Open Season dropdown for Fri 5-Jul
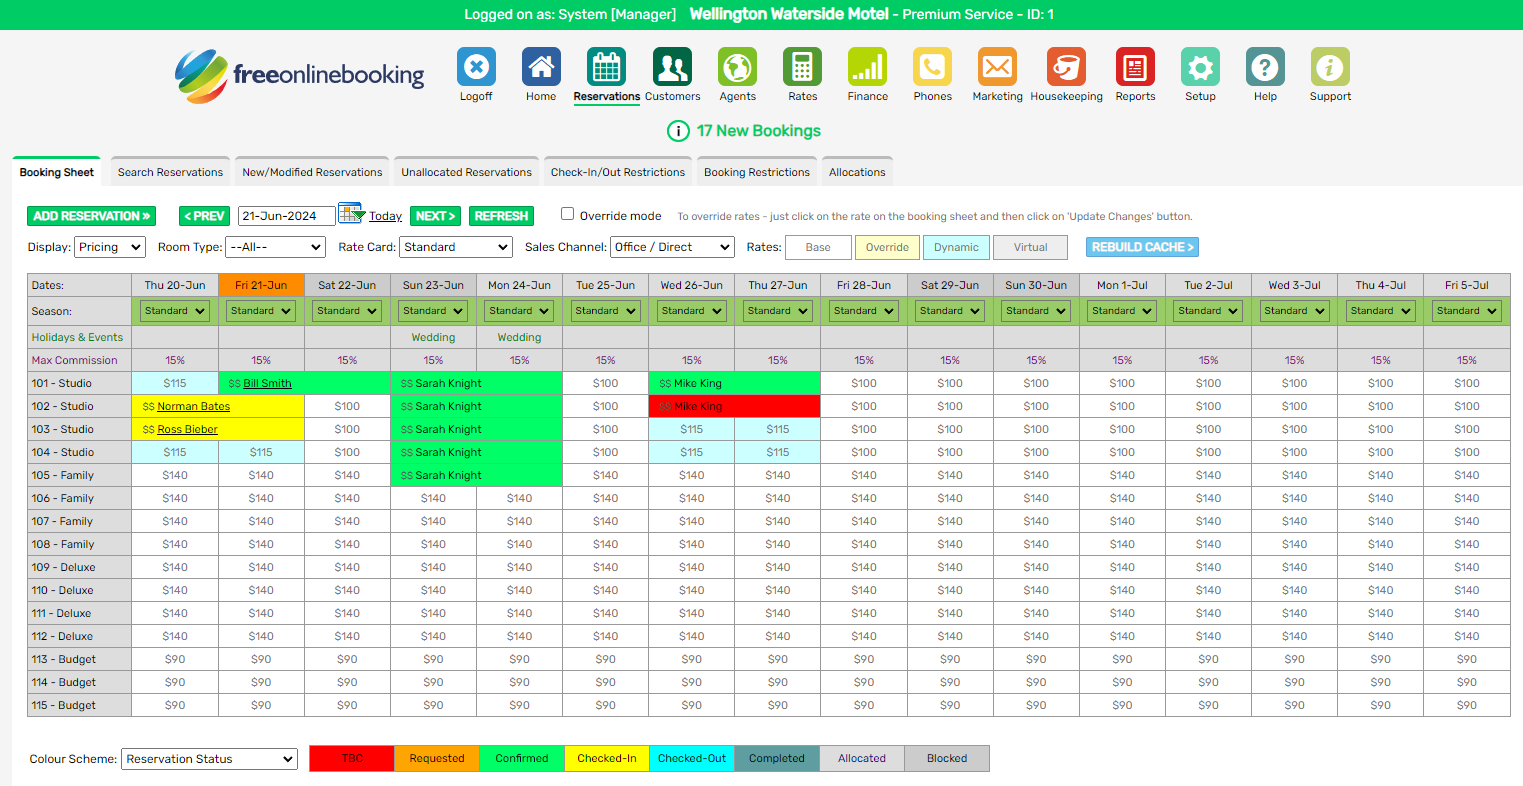This screenshot has height=786, width=1523. [x=1467, y=311]
